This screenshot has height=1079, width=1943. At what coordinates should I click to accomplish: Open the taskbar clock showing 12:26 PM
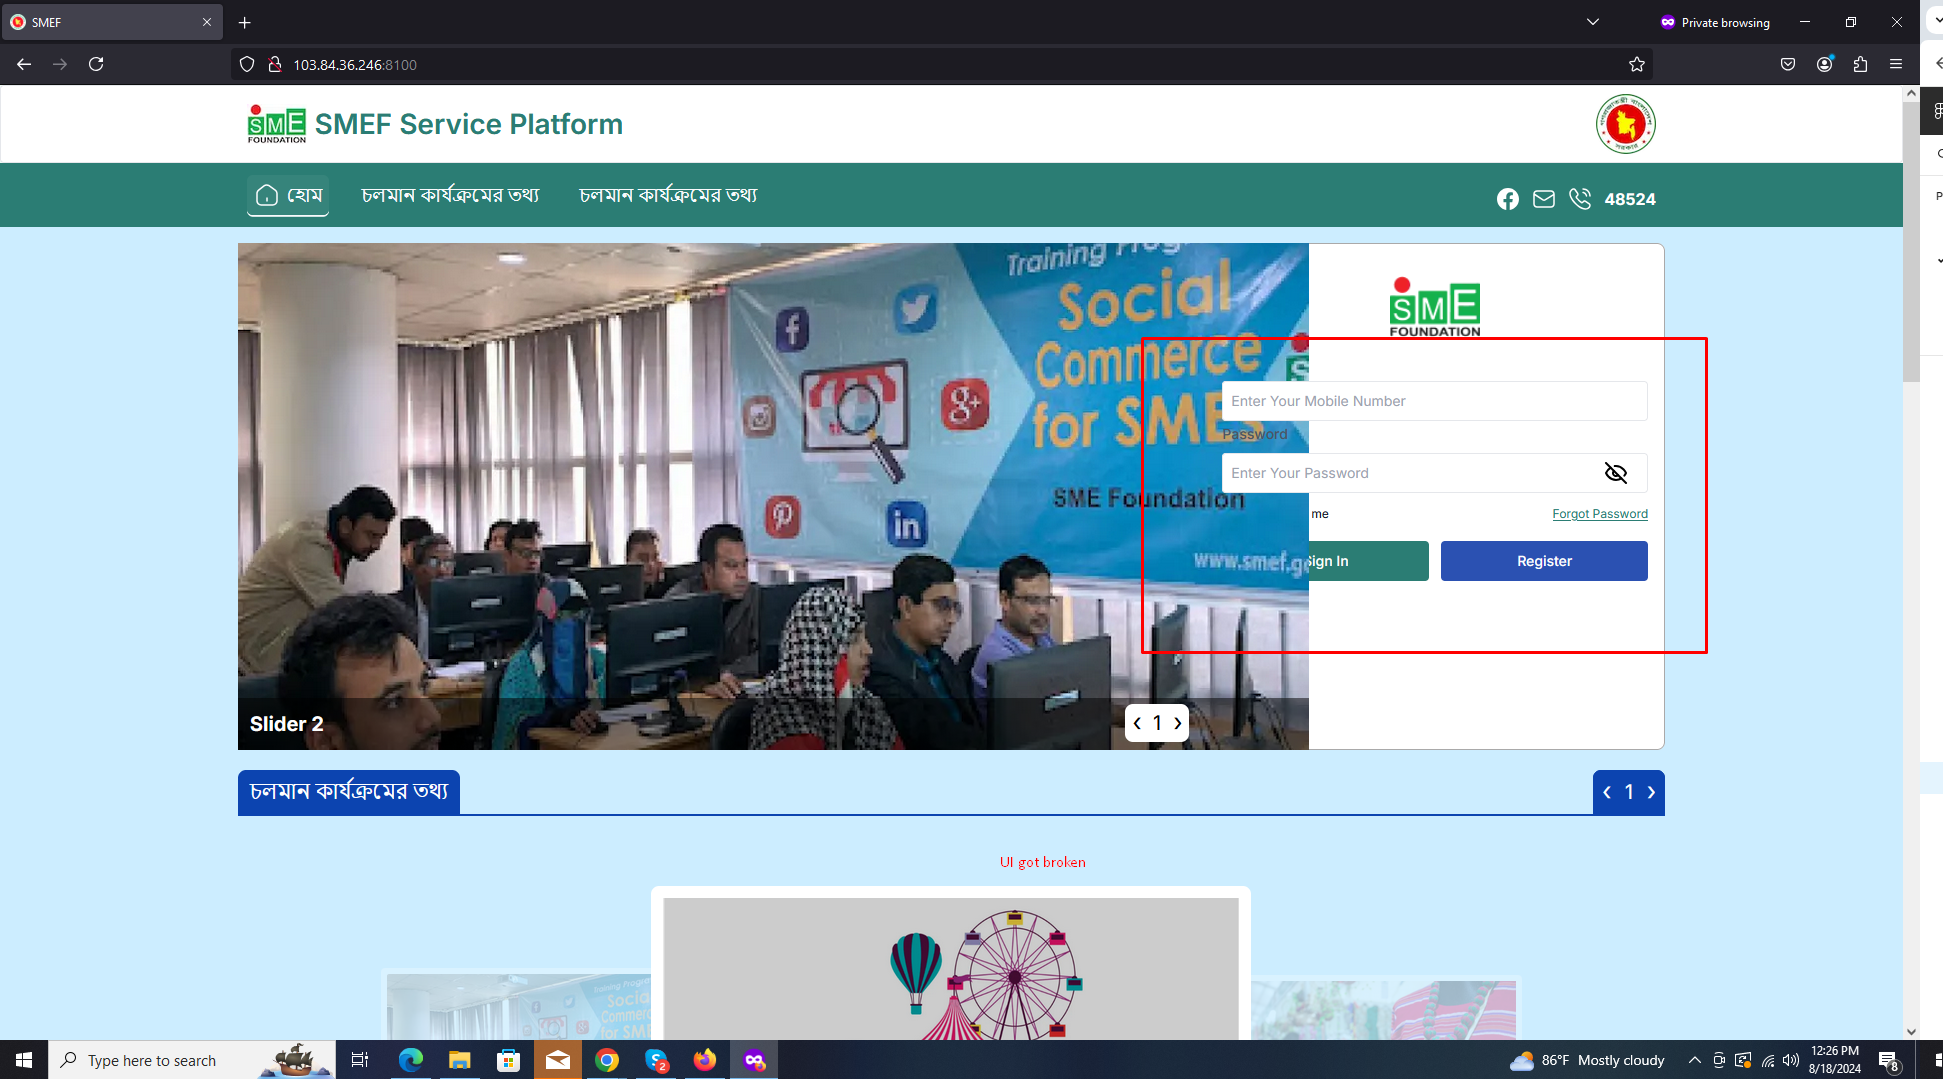(x=1834, y=1060)
